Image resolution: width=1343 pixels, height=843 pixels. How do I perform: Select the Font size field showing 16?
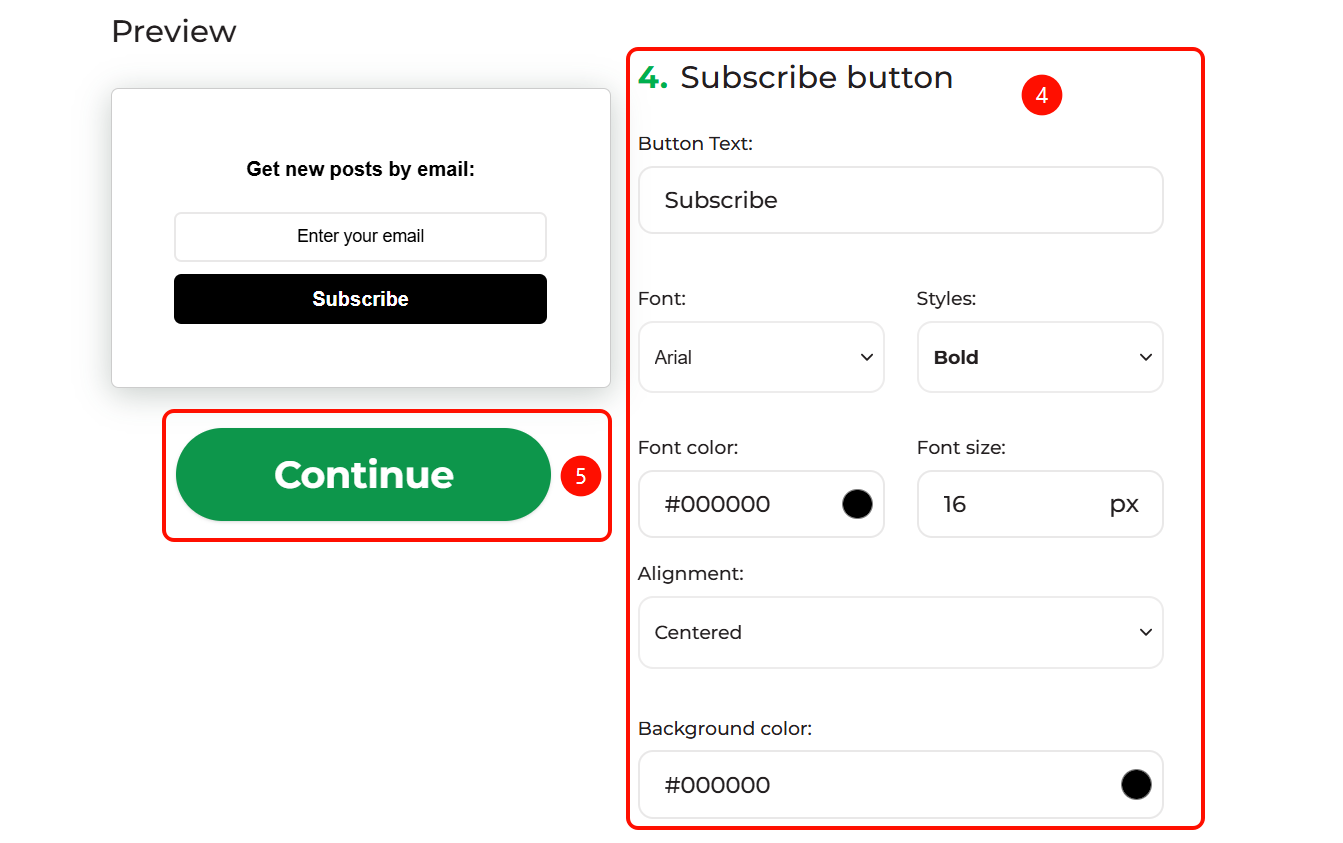click(1040, 504)
